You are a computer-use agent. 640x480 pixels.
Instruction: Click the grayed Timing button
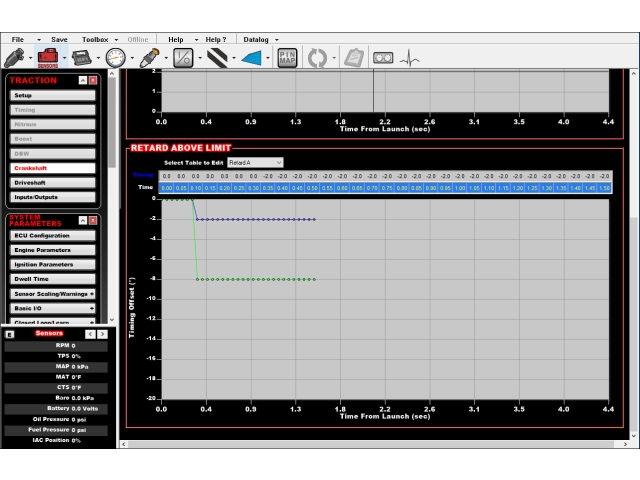click(x=53, y=110)
